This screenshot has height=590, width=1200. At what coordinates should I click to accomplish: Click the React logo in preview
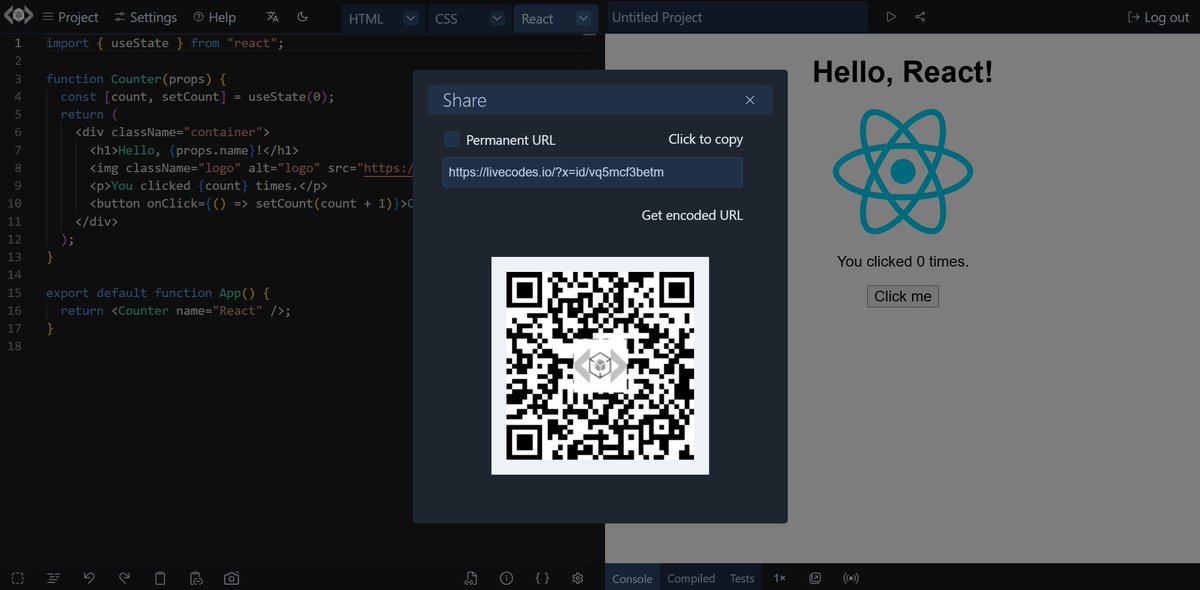point(903,172)
